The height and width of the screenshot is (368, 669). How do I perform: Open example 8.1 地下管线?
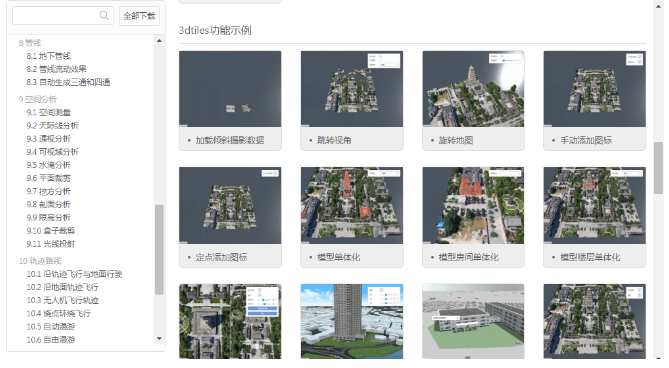click(x=49, y=56)
